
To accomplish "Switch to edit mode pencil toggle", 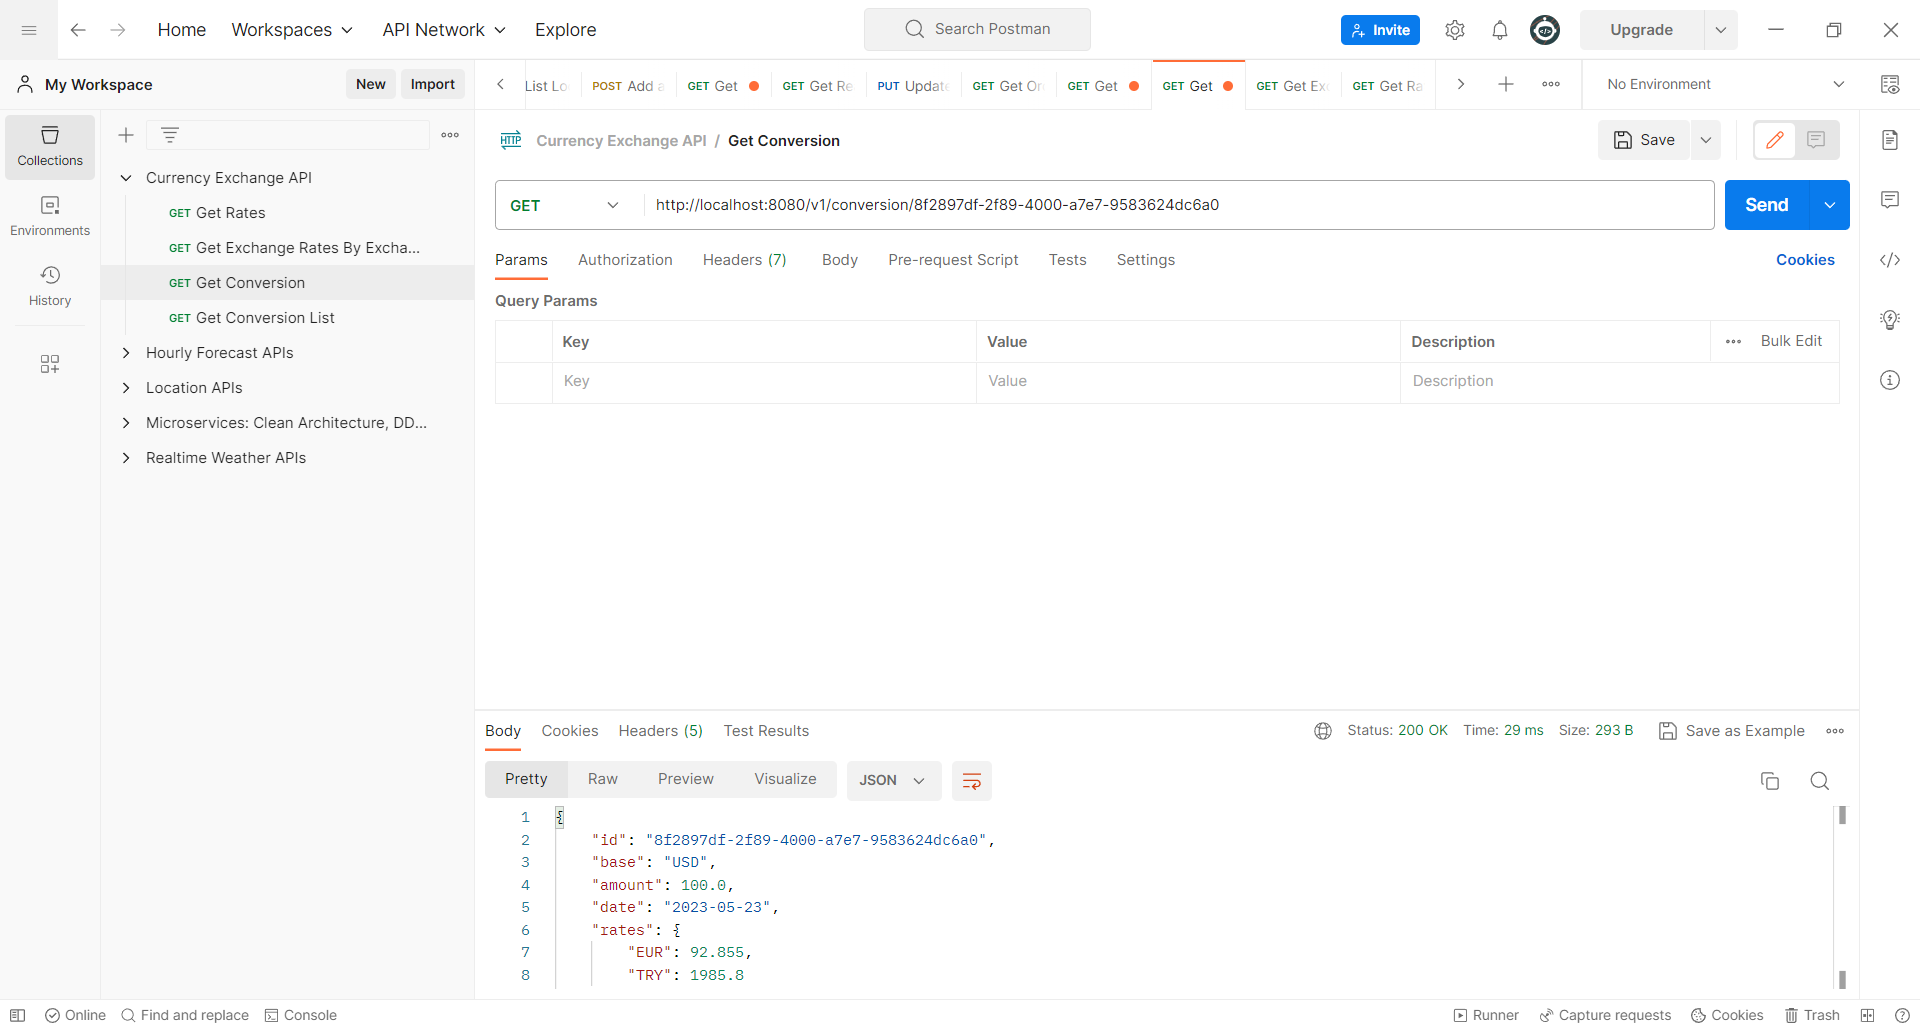I will point(1775,140).
